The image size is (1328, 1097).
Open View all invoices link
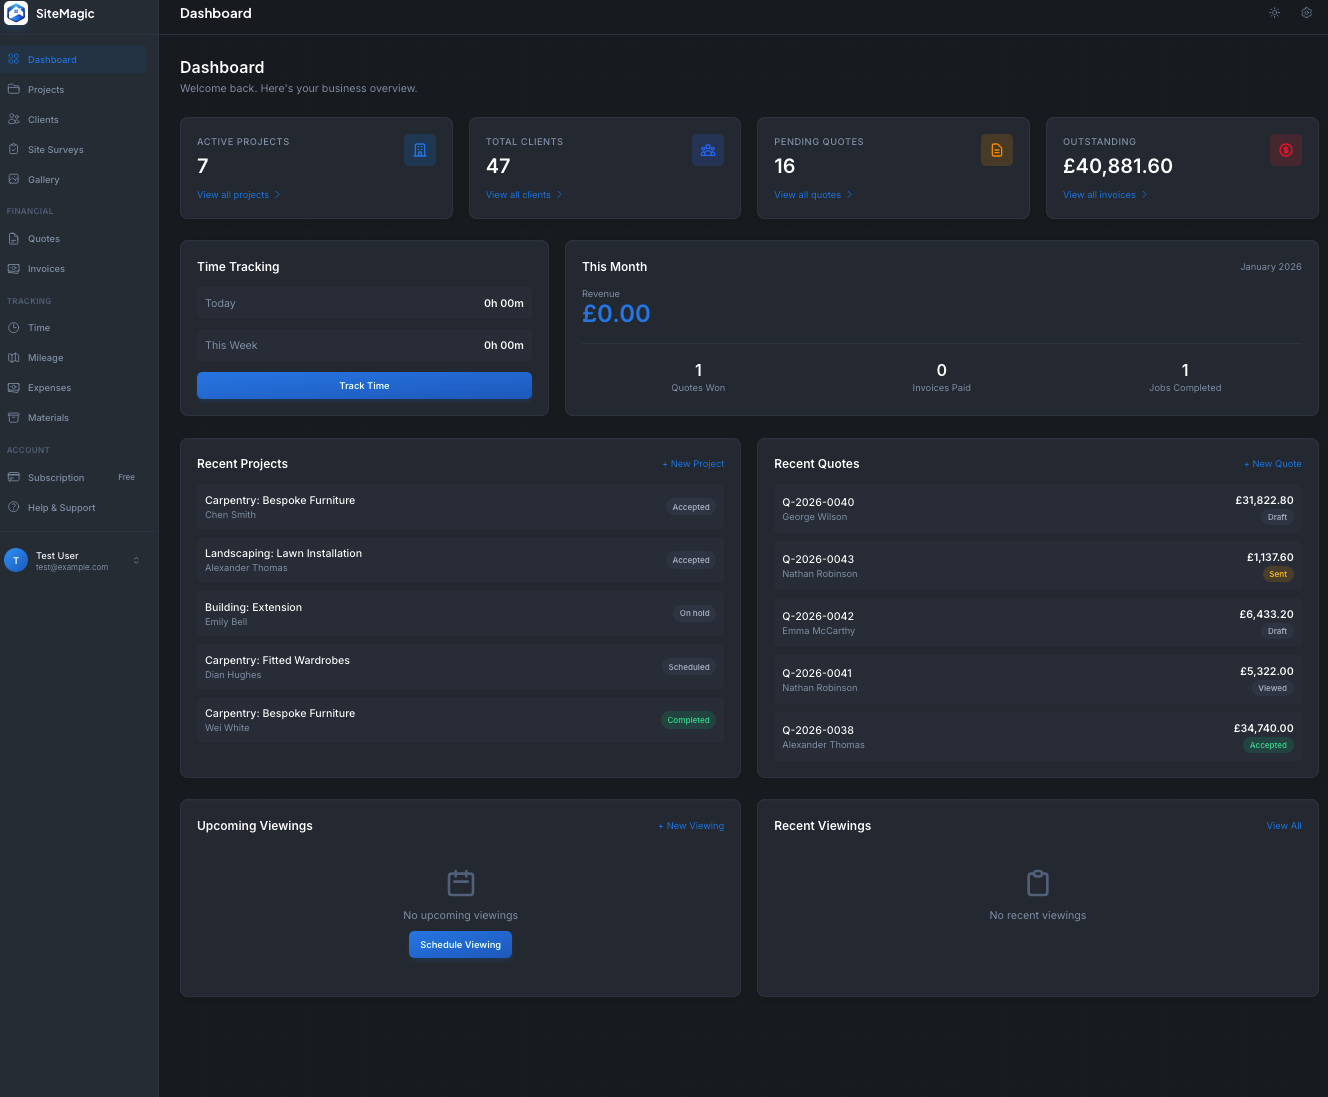(1099, 194)
